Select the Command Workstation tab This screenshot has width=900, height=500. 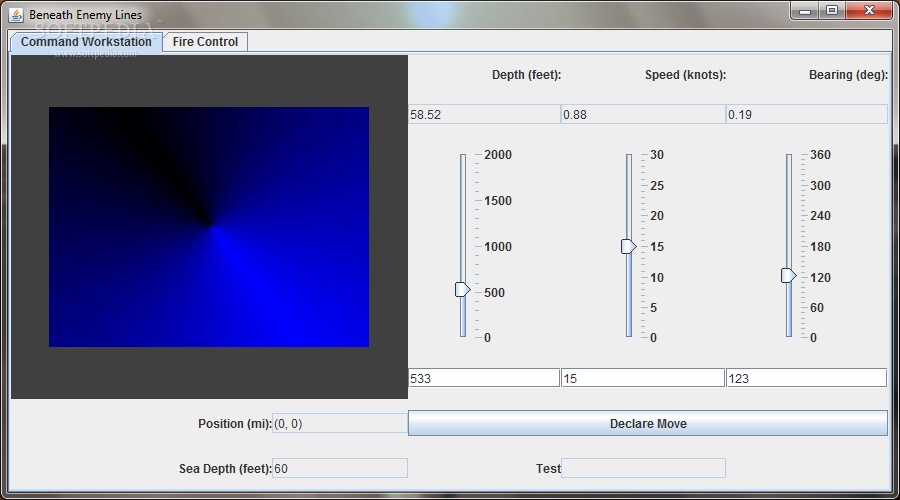pyautogui.click(x=86, y=42)
